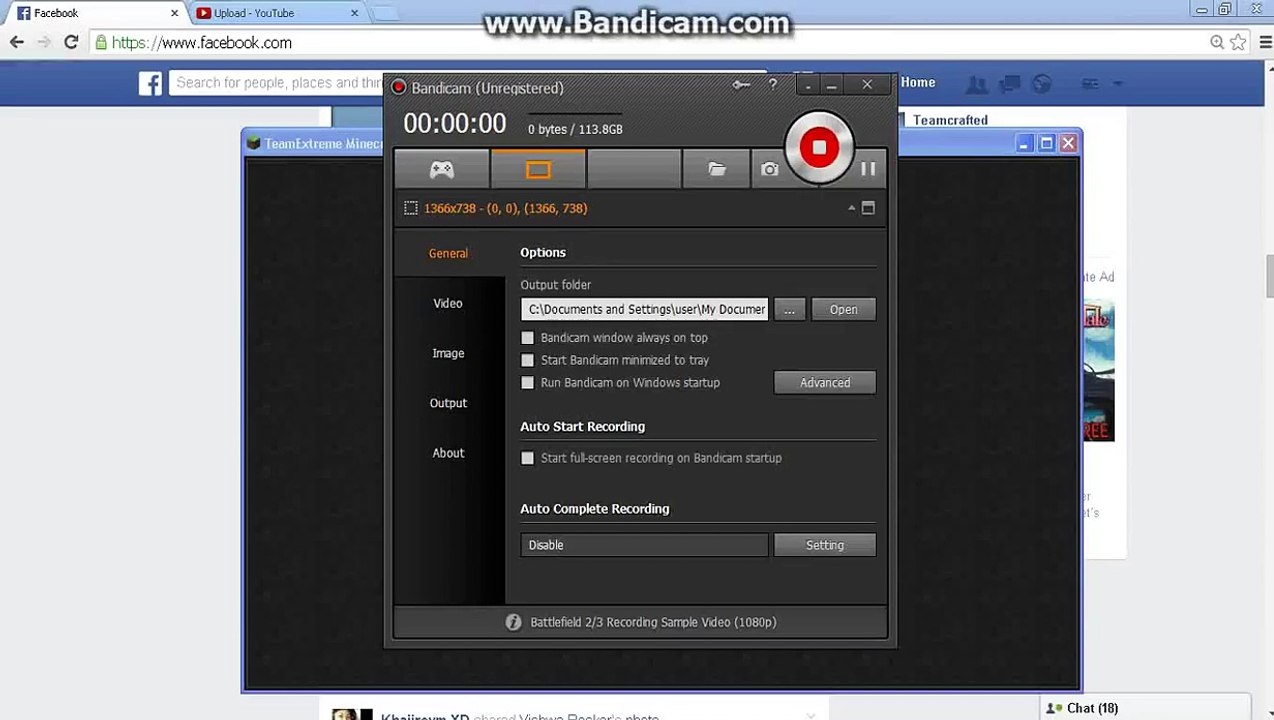This screenshot has width=1274, height=720.
Task: Select the game recording mode gamepad icon
Action: point(441,170)
